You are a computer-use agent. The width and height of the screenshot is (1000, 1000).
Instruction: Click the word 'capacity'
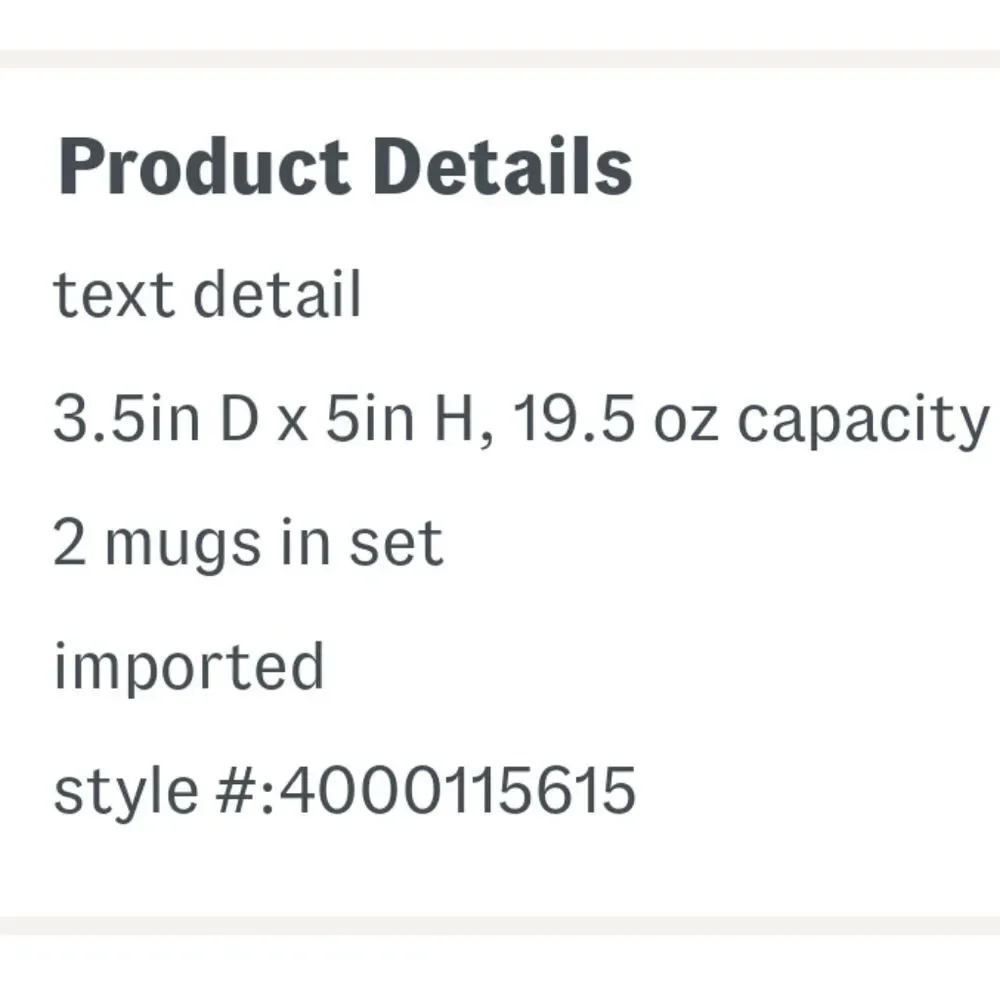click(x=863, y=423)
